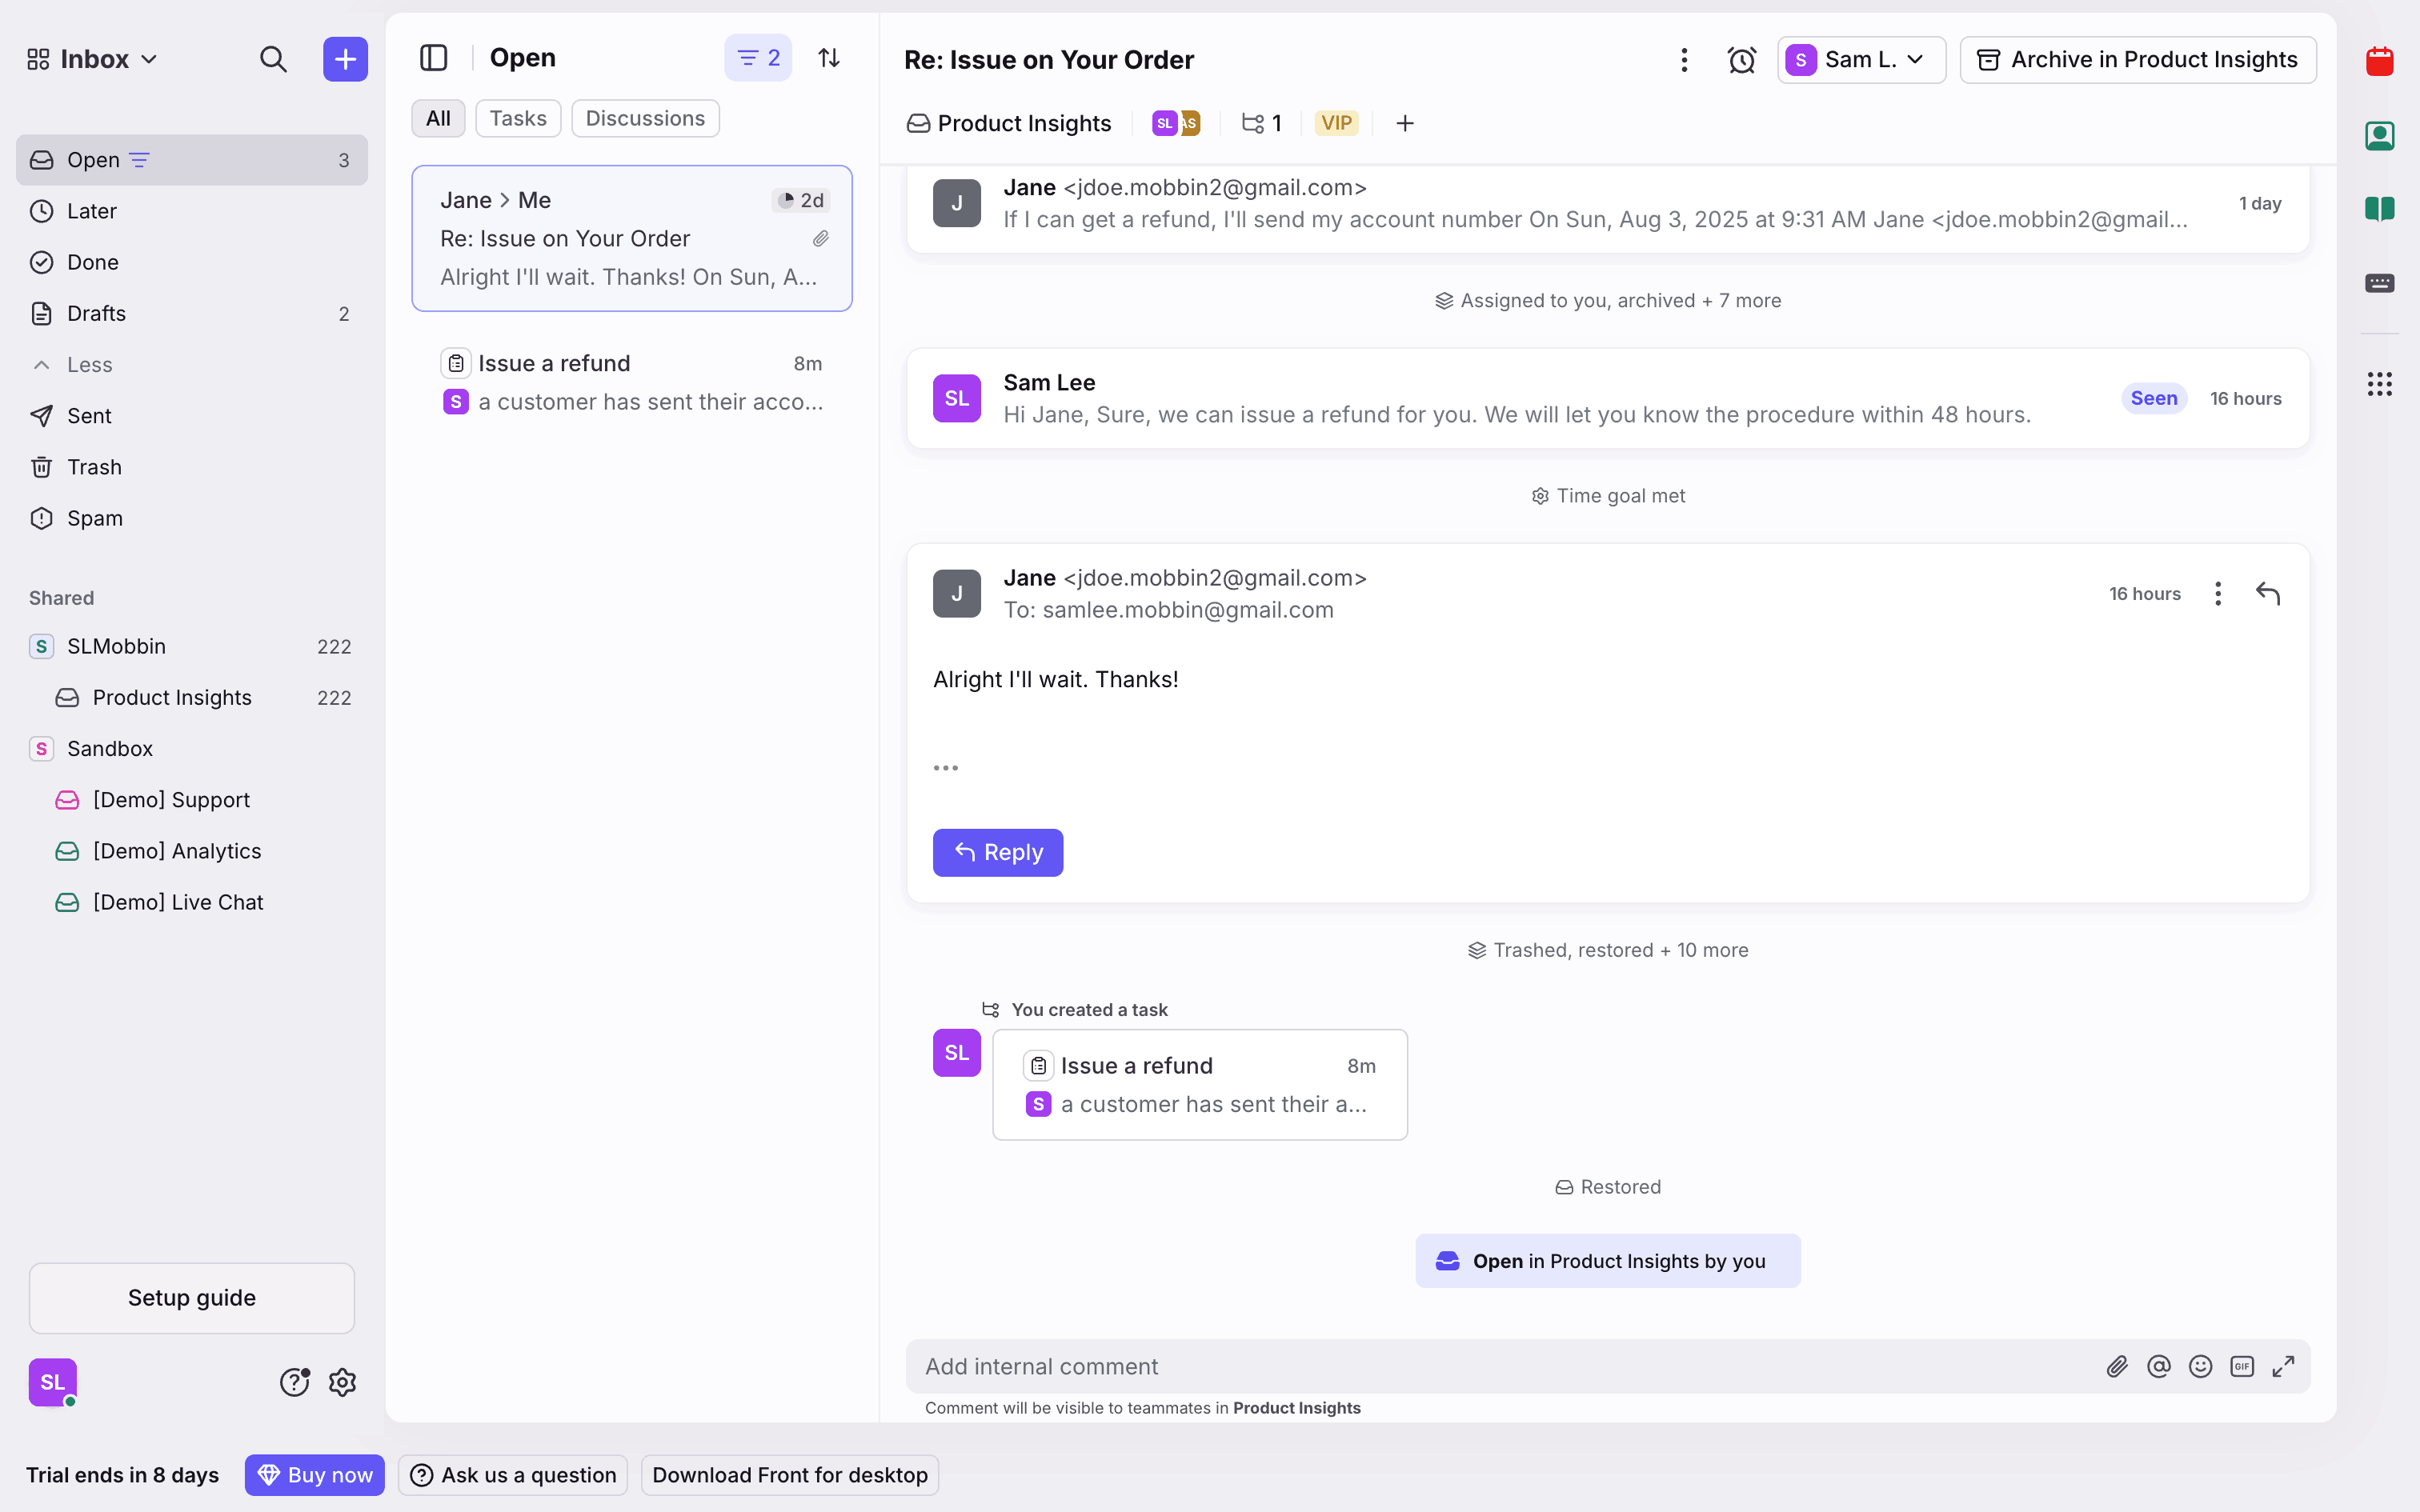Insert a GIF in comment box
The image size is (2420, 1512).
2241,1366
